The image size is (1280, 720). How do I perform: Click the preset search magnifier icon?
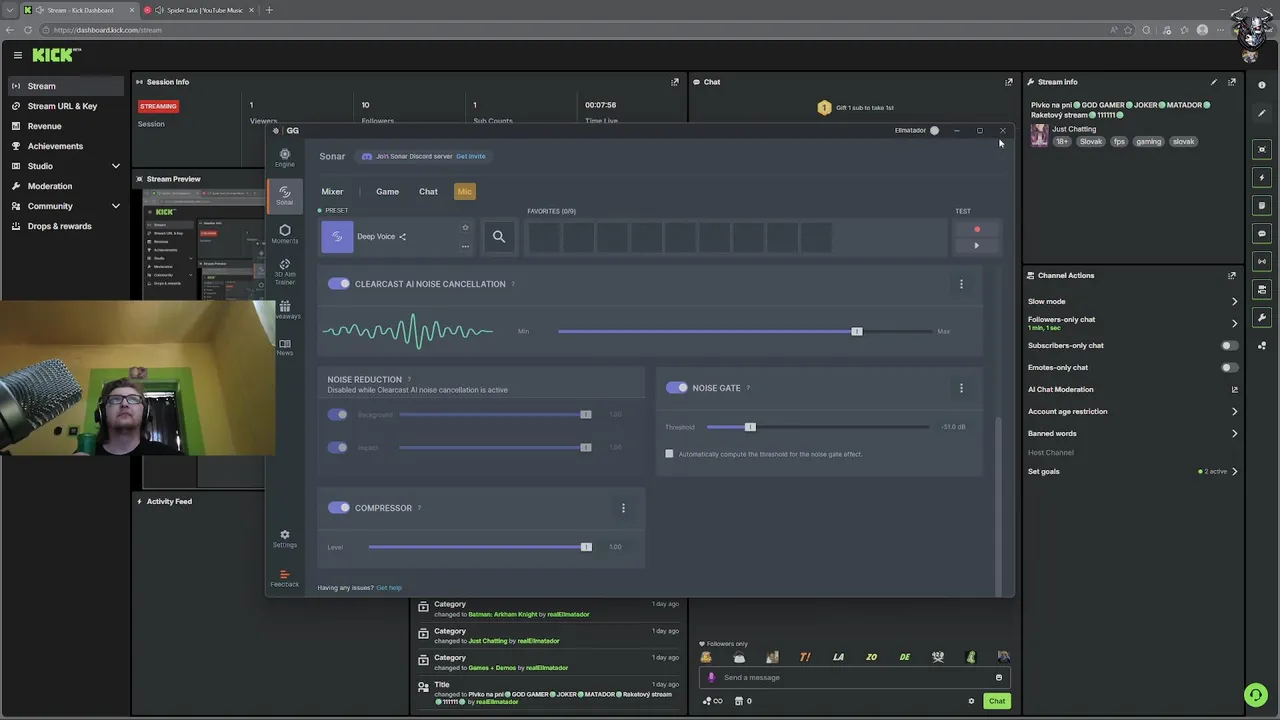[x=499, y=237]
